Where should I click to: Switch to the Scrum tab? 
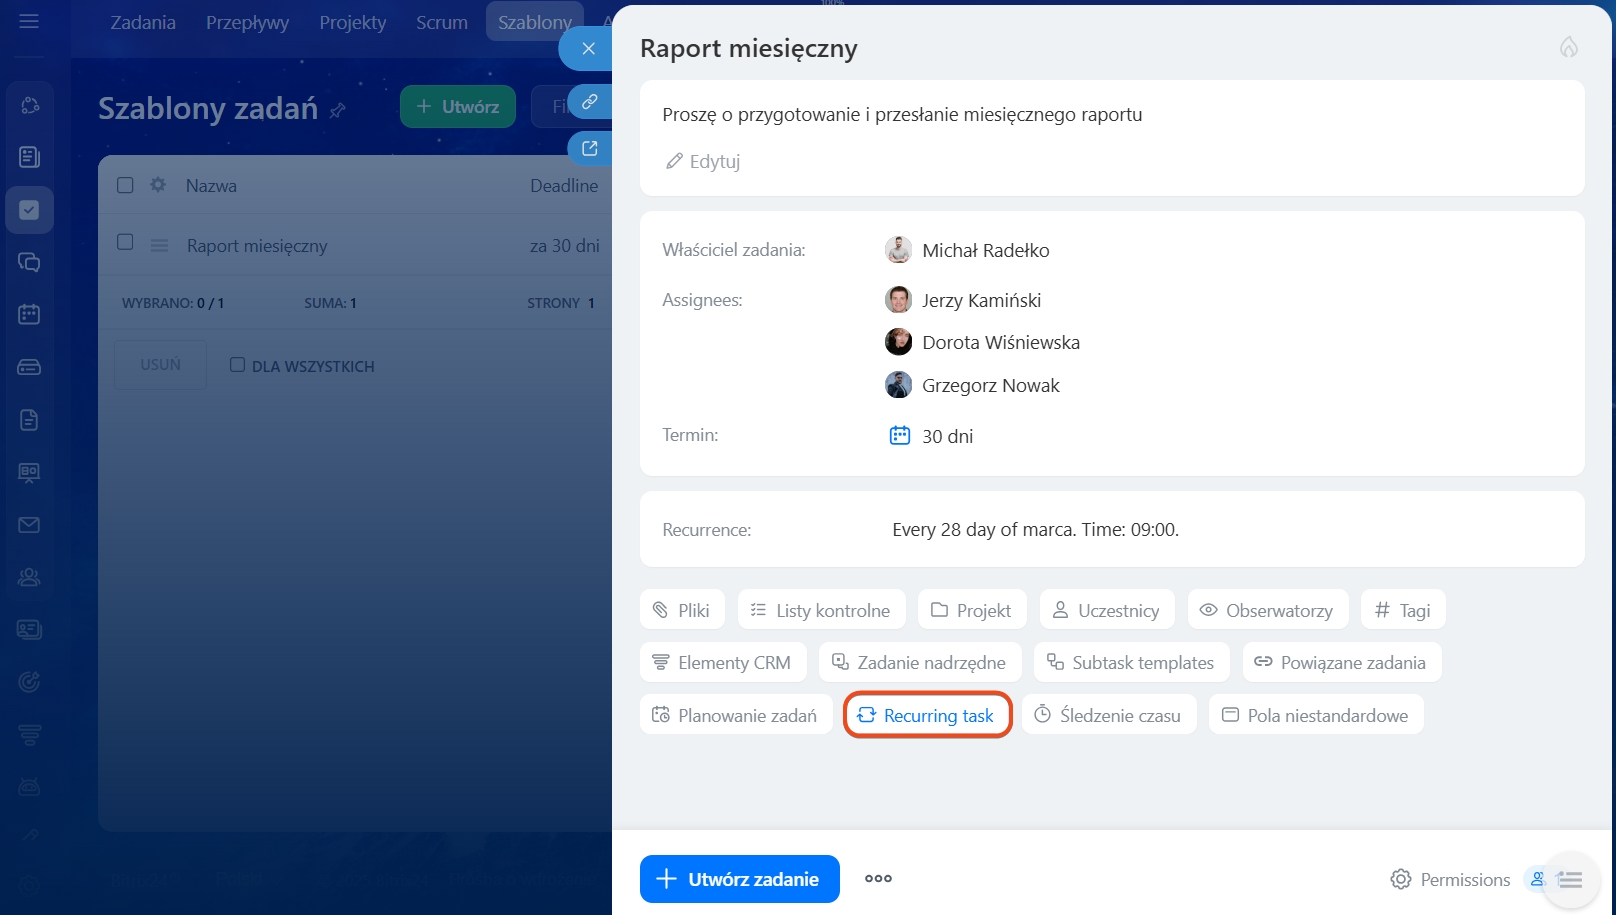point(441,22)
